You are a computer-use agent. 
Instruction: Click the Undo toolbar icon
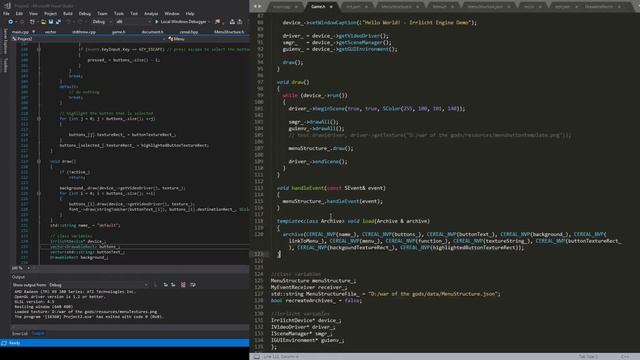pyautogui.click(x=68, y=22)
